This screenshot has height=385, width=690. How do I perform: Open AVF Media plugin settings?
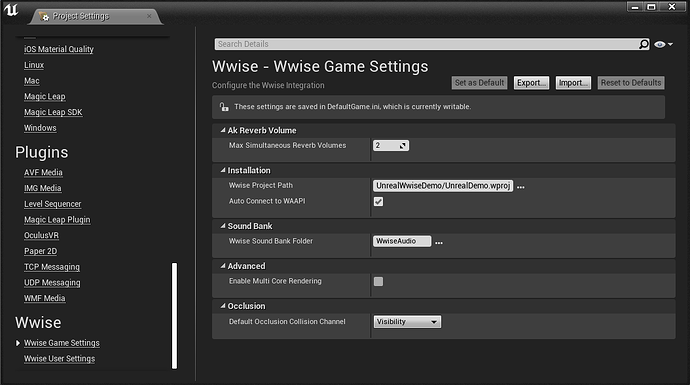pos(43,172)
